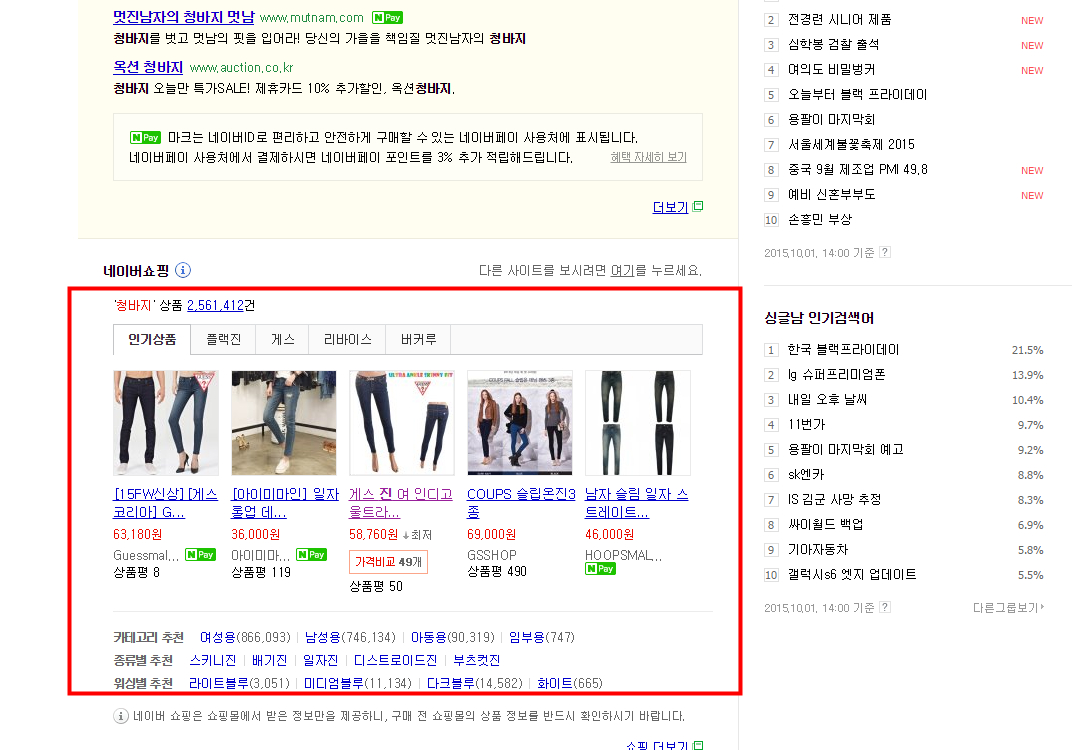Click the 오늘부터 블랙 프라이데이 trending keyword

click(857, 94)
